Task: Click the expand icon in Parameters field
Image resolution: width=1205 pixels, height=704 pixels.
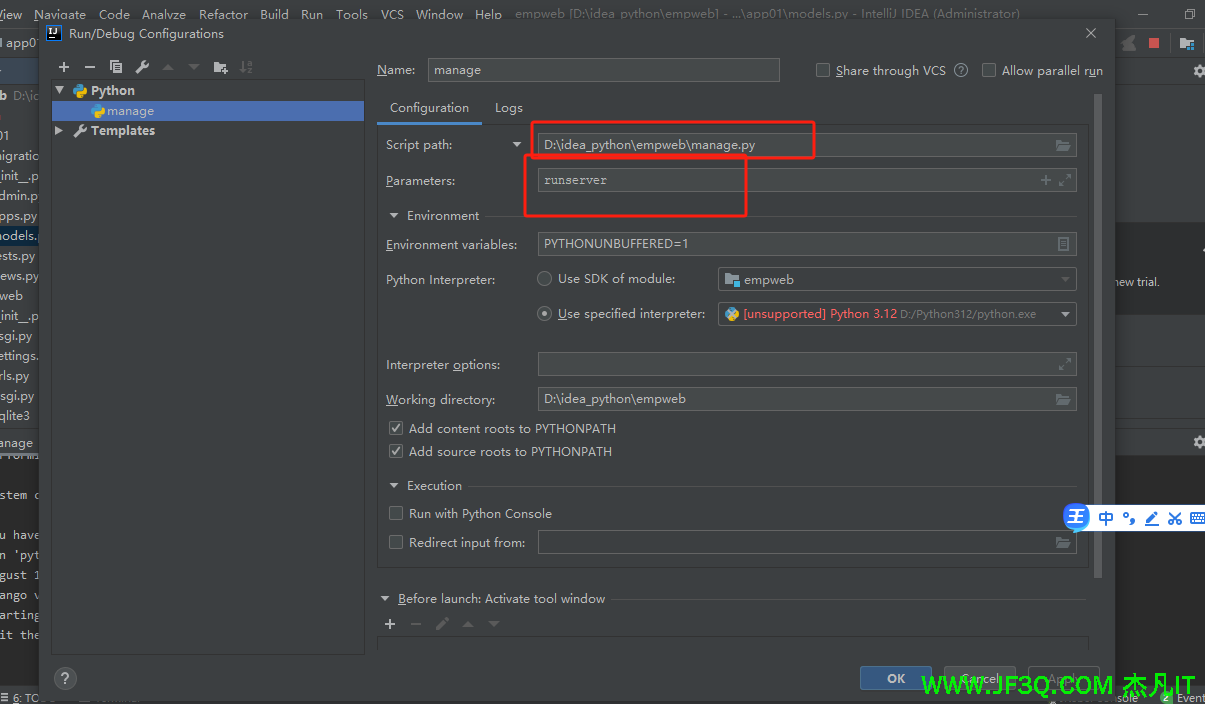Action: click(x=1065, y=181)
